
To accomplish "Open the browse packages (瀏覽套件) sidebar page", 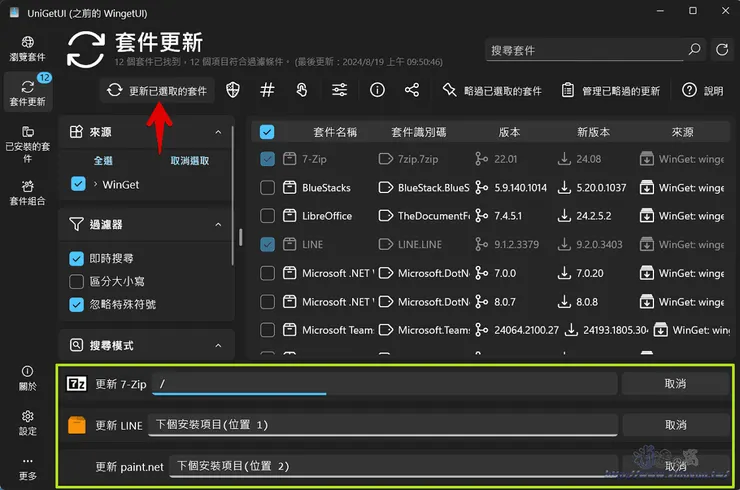I will tap(27, 49).
